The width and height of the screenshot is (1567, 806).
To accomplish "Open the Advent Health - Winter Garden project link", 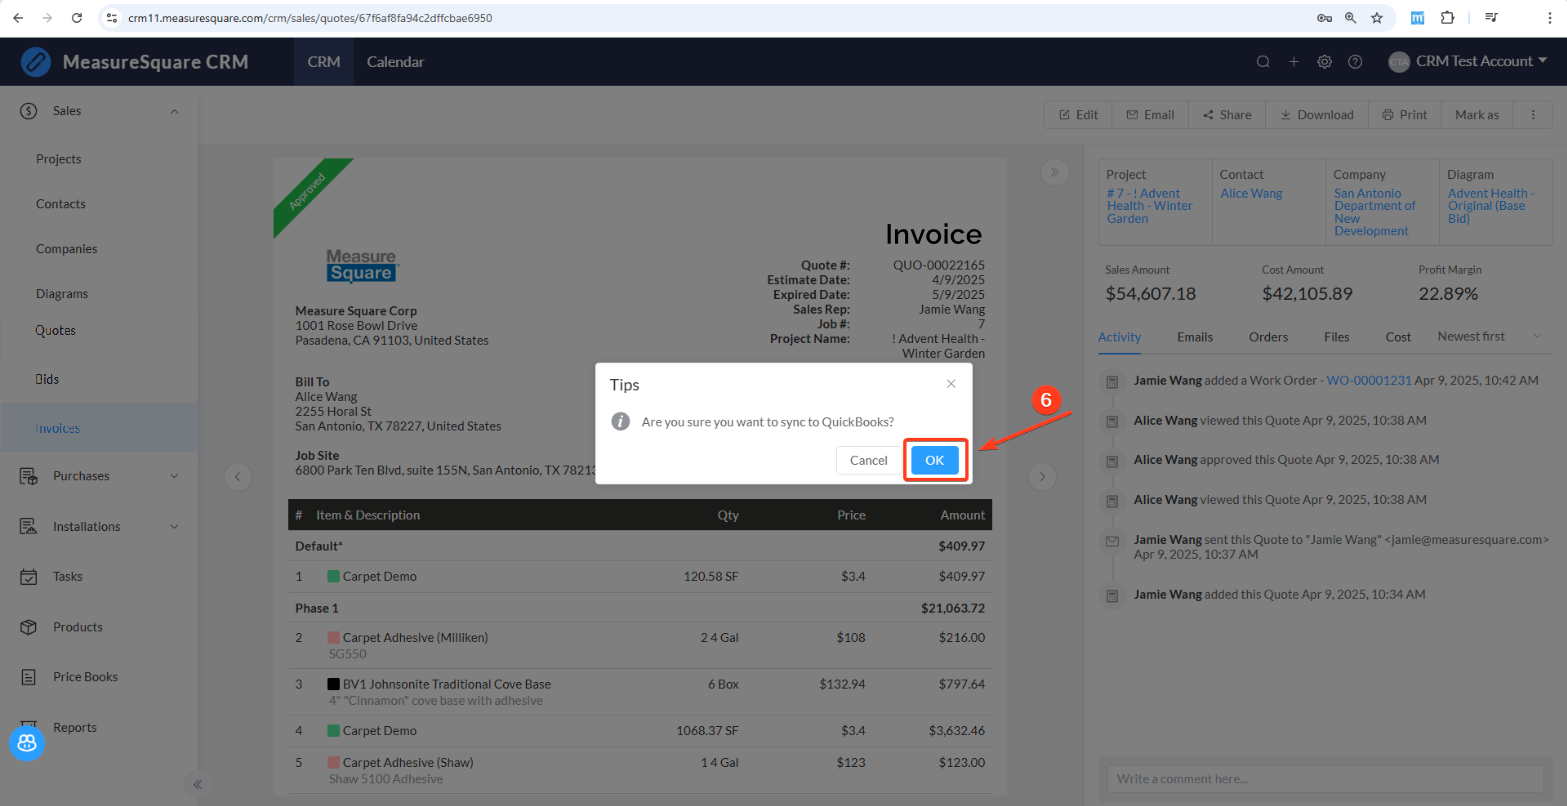I will point(1149,206).
